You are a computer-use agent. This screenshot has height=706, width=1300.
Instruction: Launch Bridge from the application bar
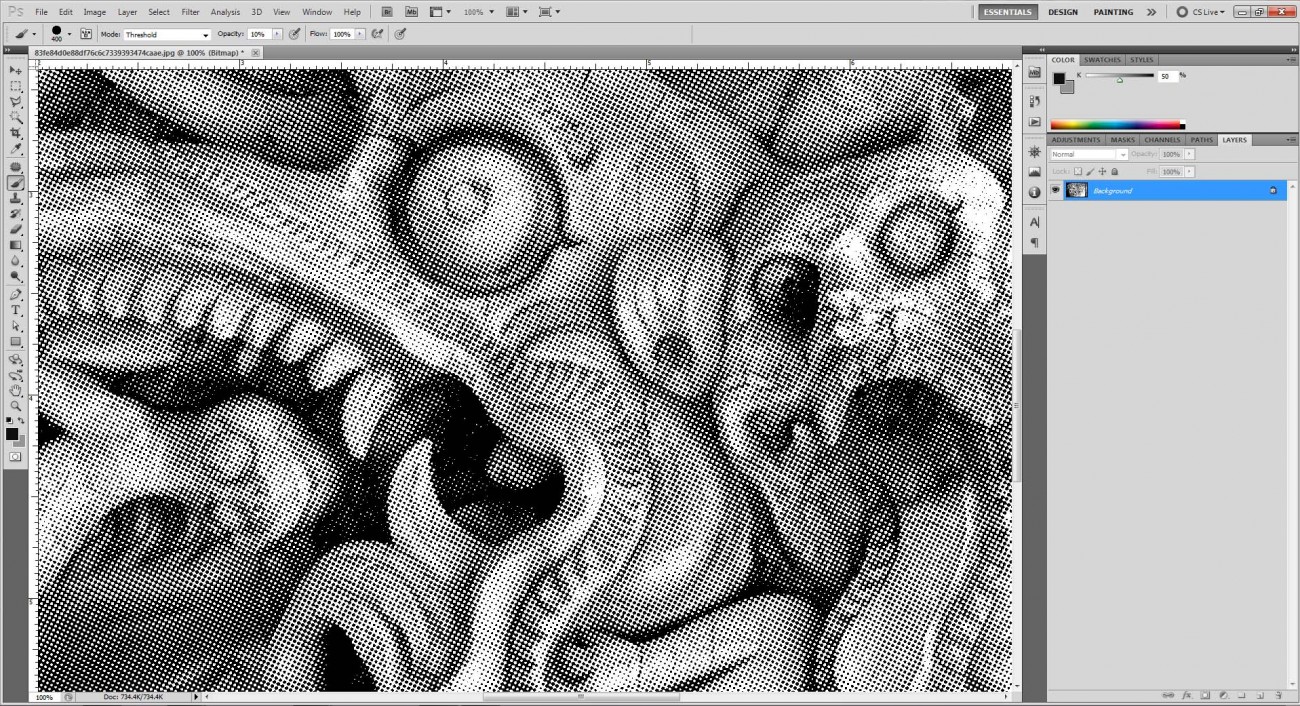coord(388,12)
